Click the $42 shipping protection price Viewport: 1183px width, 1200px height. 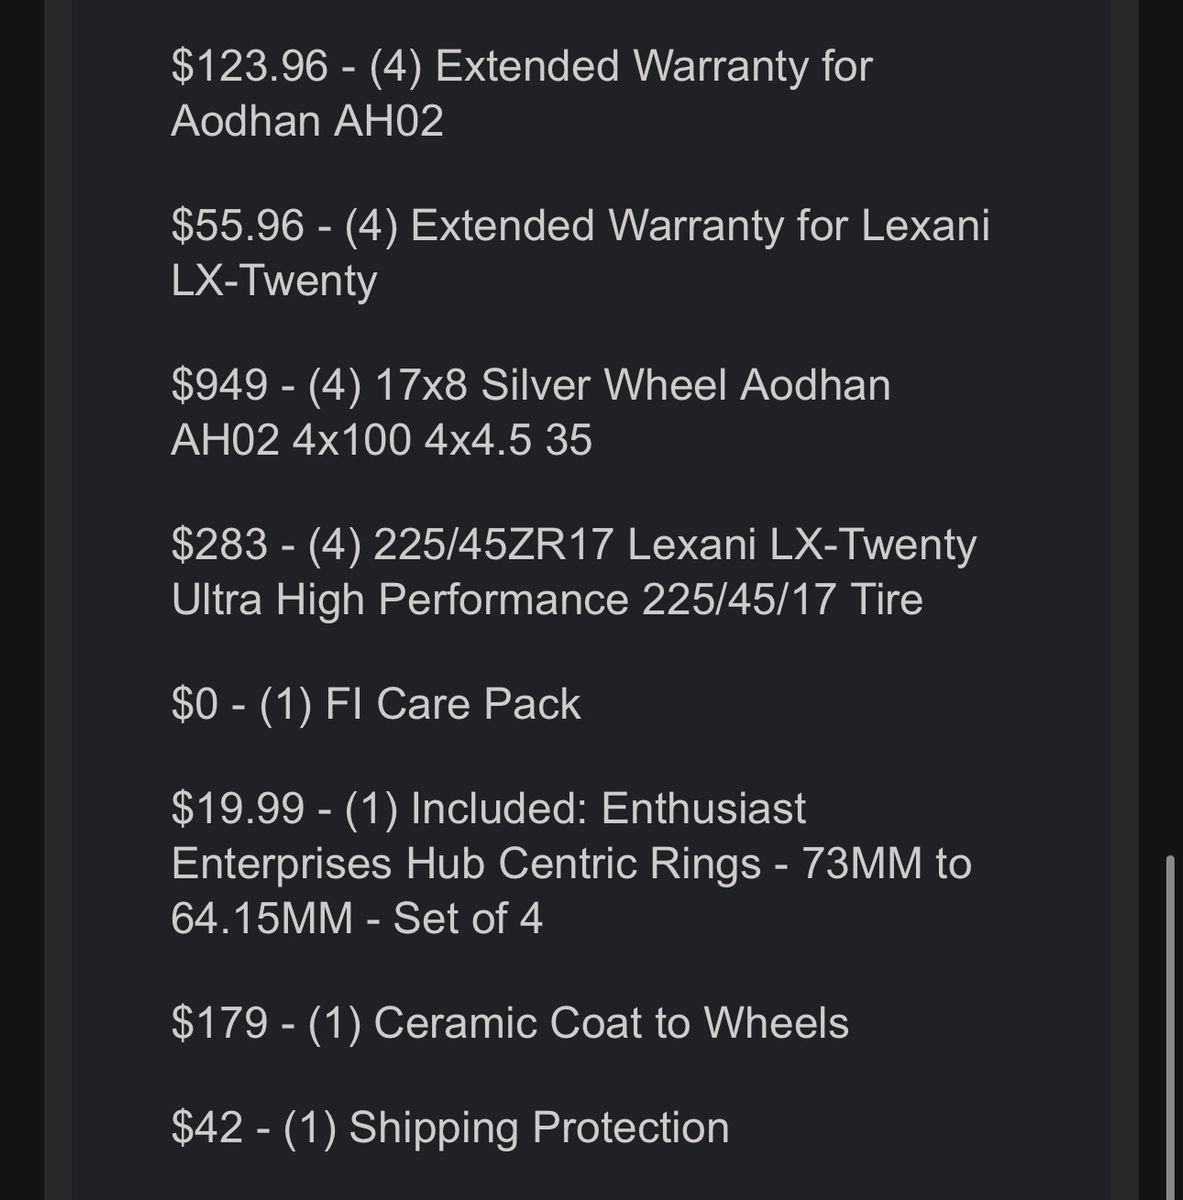coord(207,1127)
